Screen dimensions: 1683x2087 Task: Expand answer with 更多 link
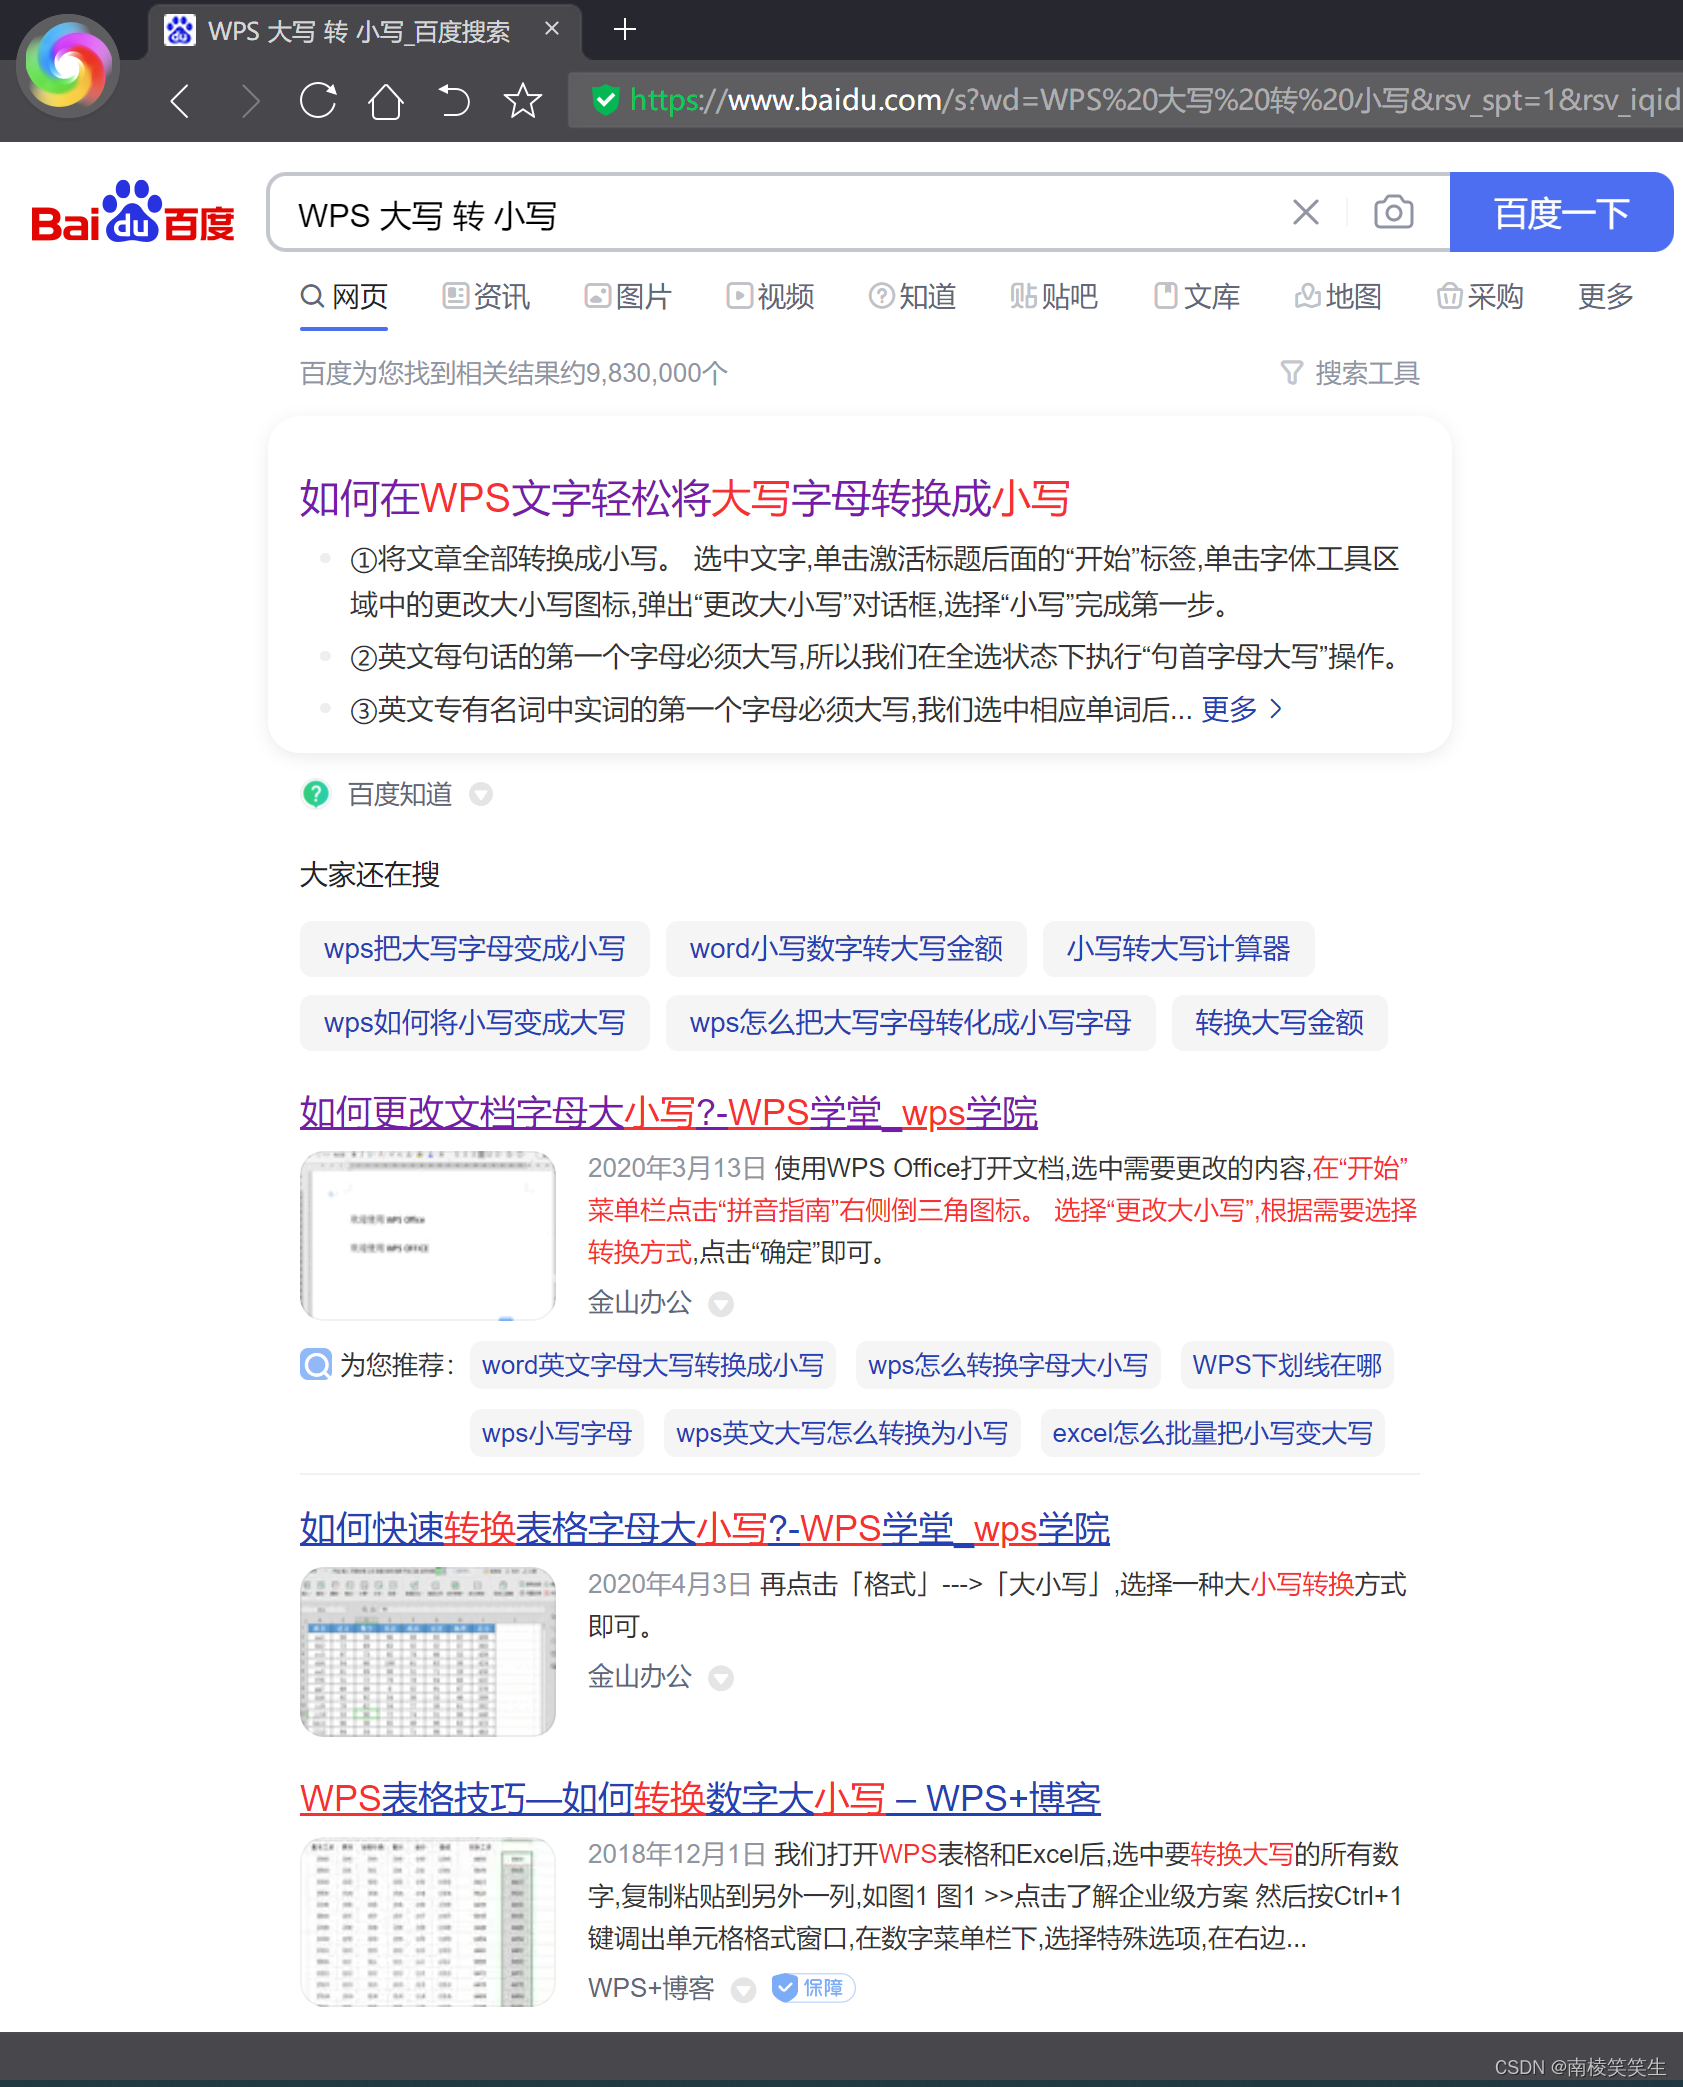pos(1241,709)
